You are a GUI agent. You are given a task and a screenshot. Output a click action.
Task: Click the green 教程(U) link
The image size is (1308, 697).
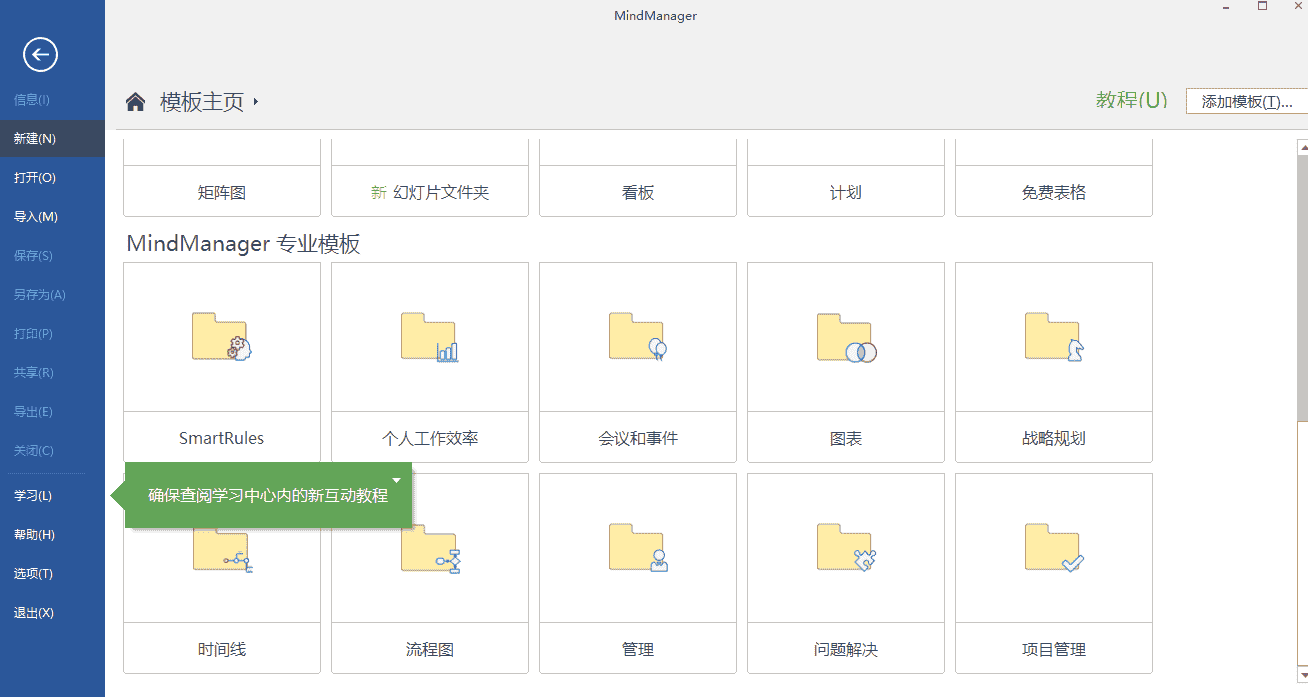tap(1131, 100)
